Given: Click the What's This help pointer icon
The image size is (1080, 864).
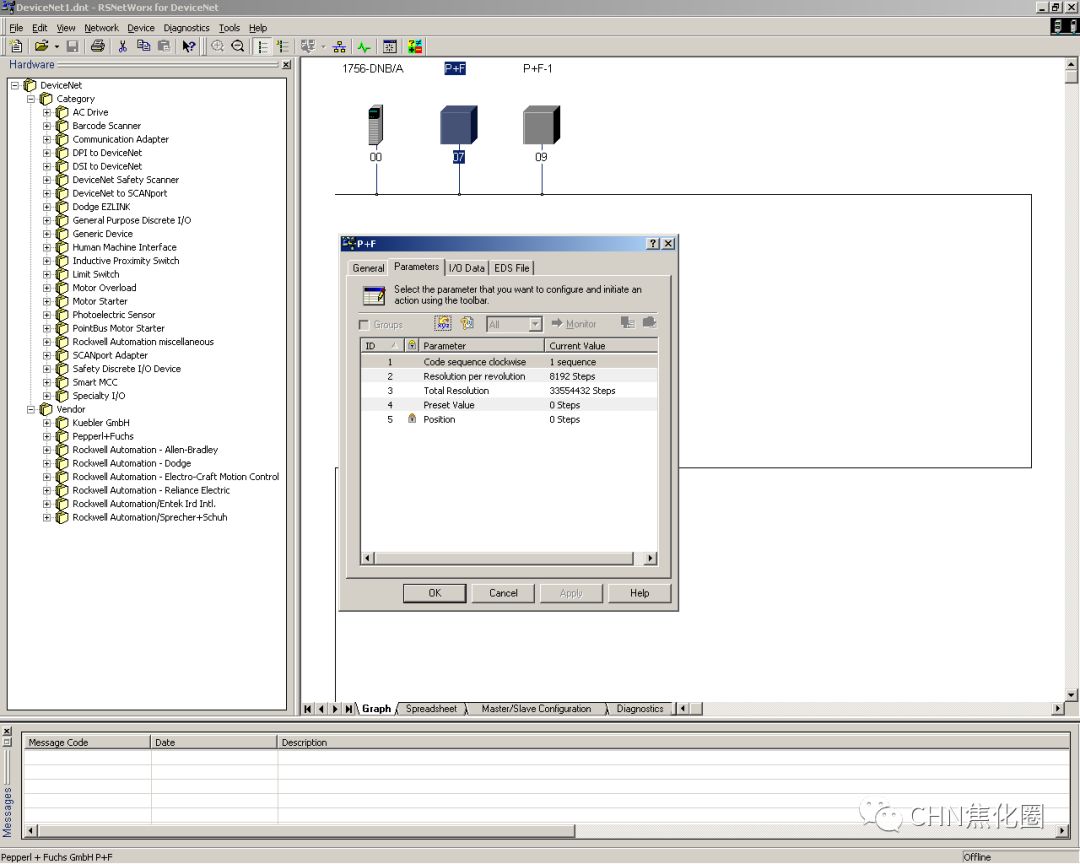Looking at the screenshot, I should (x=189, y=46).
